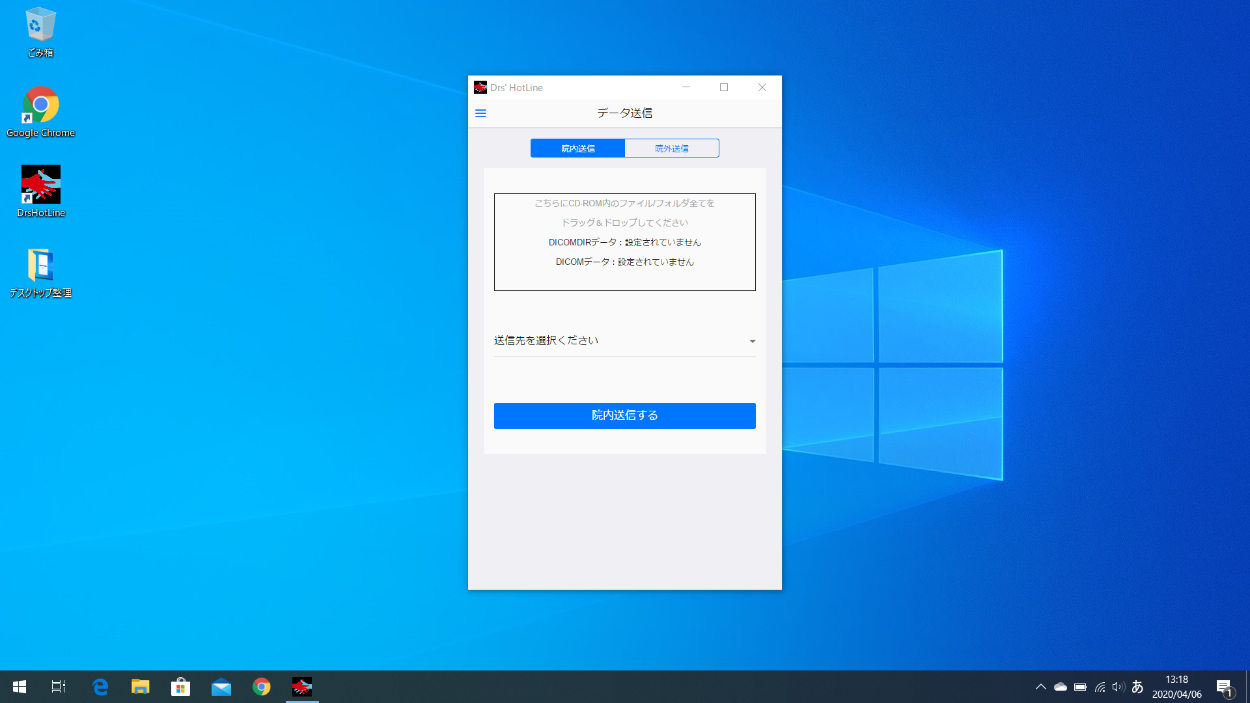Open the volume control in system tray

point(1118,687)
